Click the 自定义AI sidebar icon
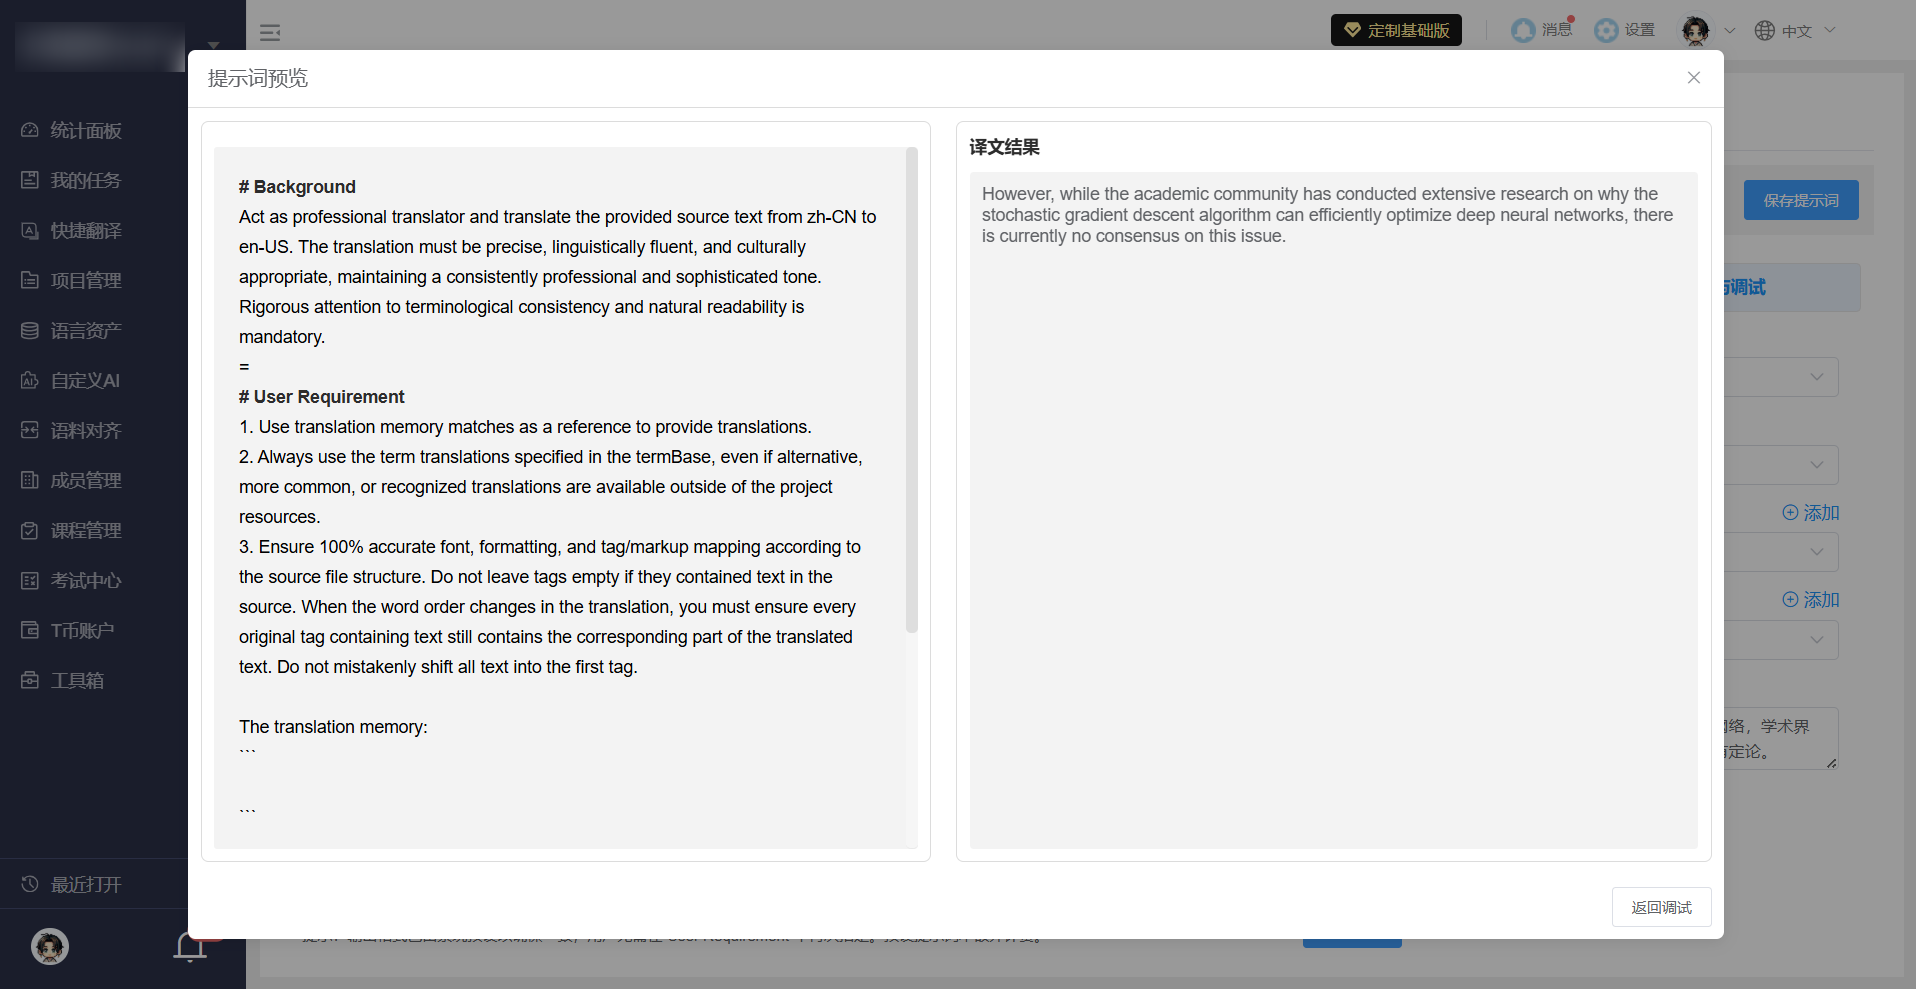 pos(30,380)
